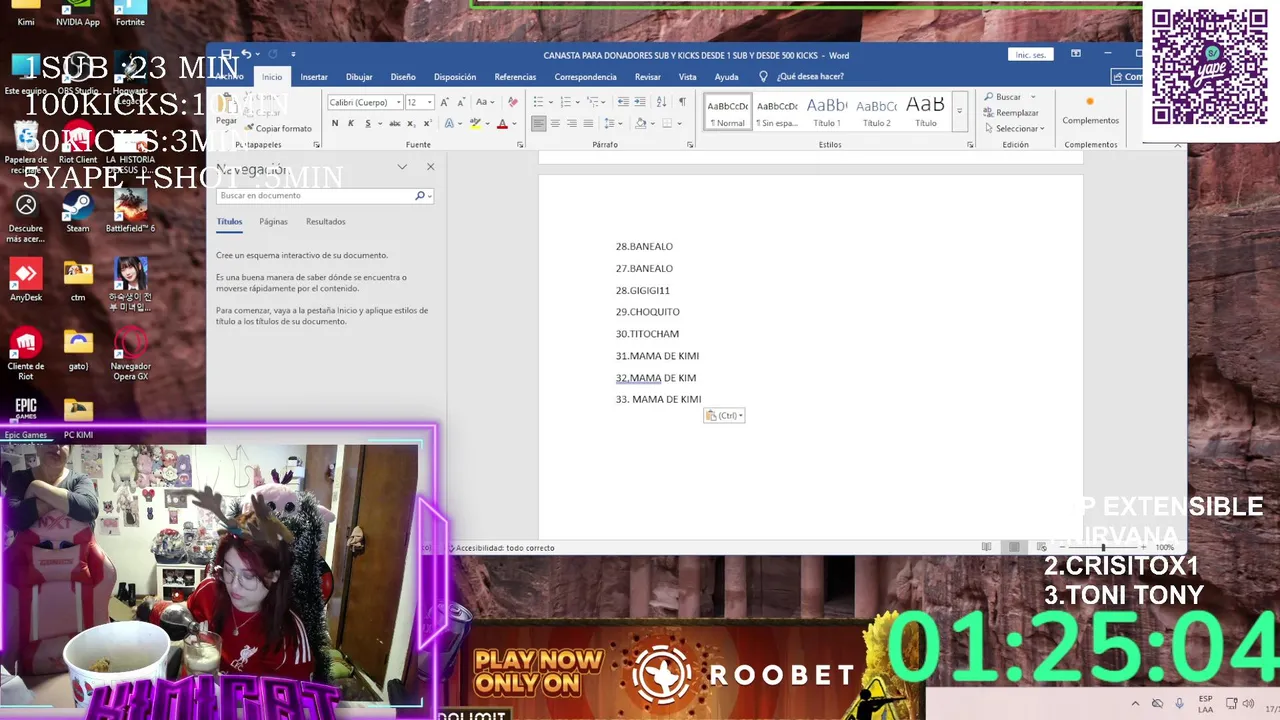
Task: Justify the paragraph text
Action: (588, 124)
